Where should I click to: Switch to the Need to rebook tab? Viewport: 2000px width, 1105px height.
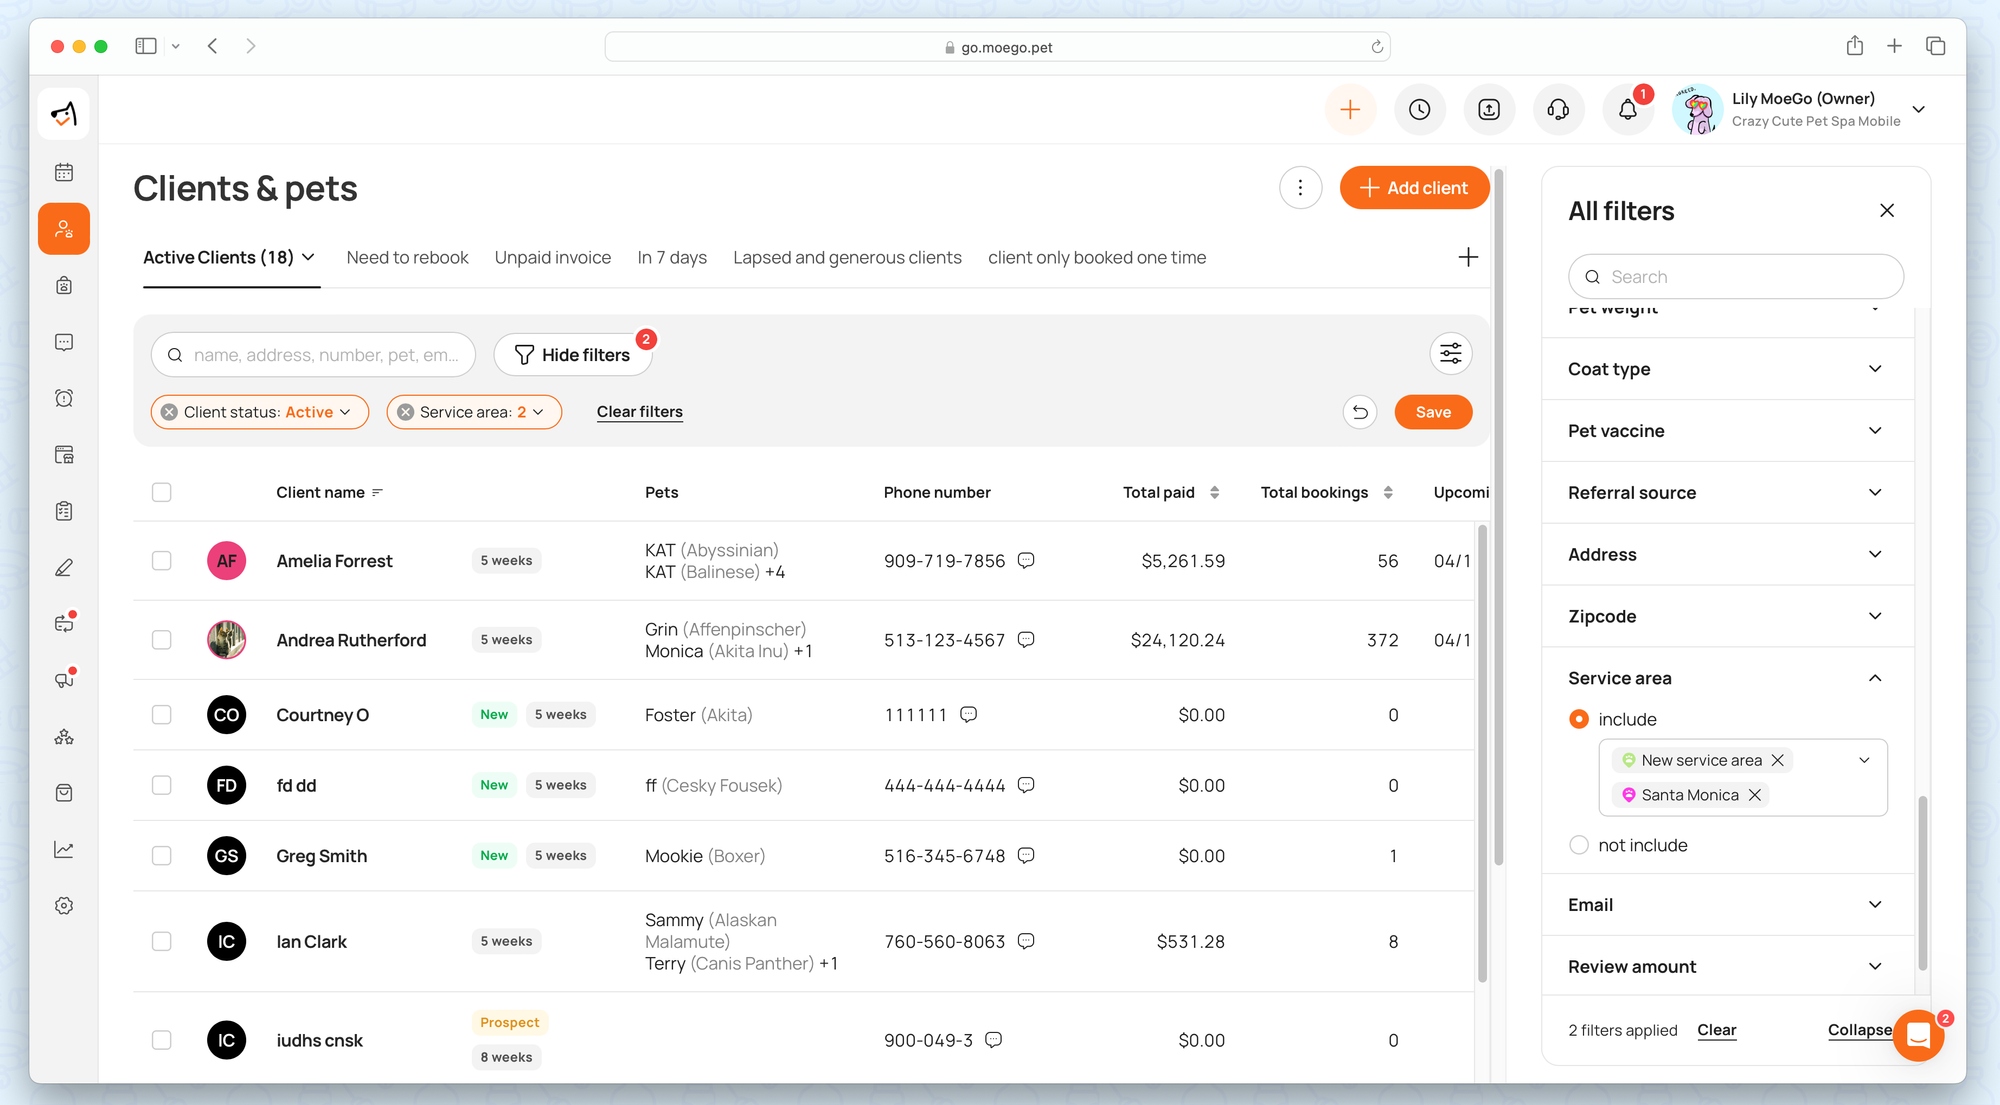pos(407,258)
